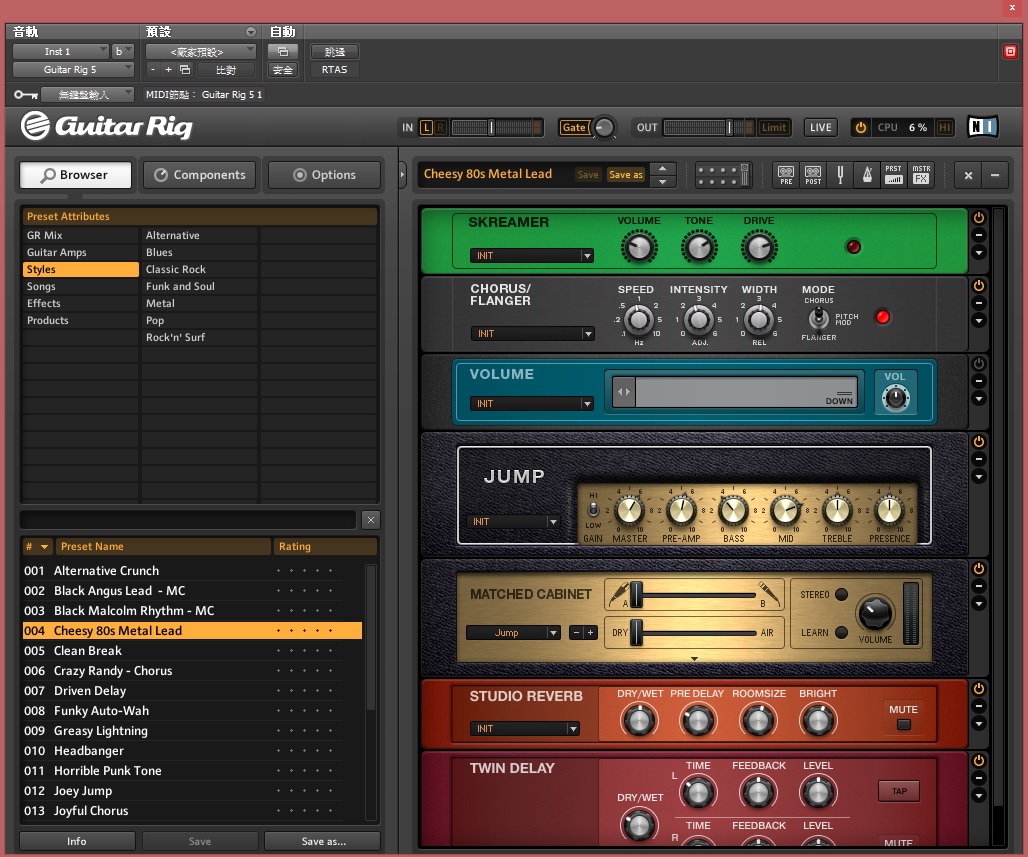This screenshot has width=1028, height=857.
Task: Sort presets by Rating column
Action: point(325,546)
